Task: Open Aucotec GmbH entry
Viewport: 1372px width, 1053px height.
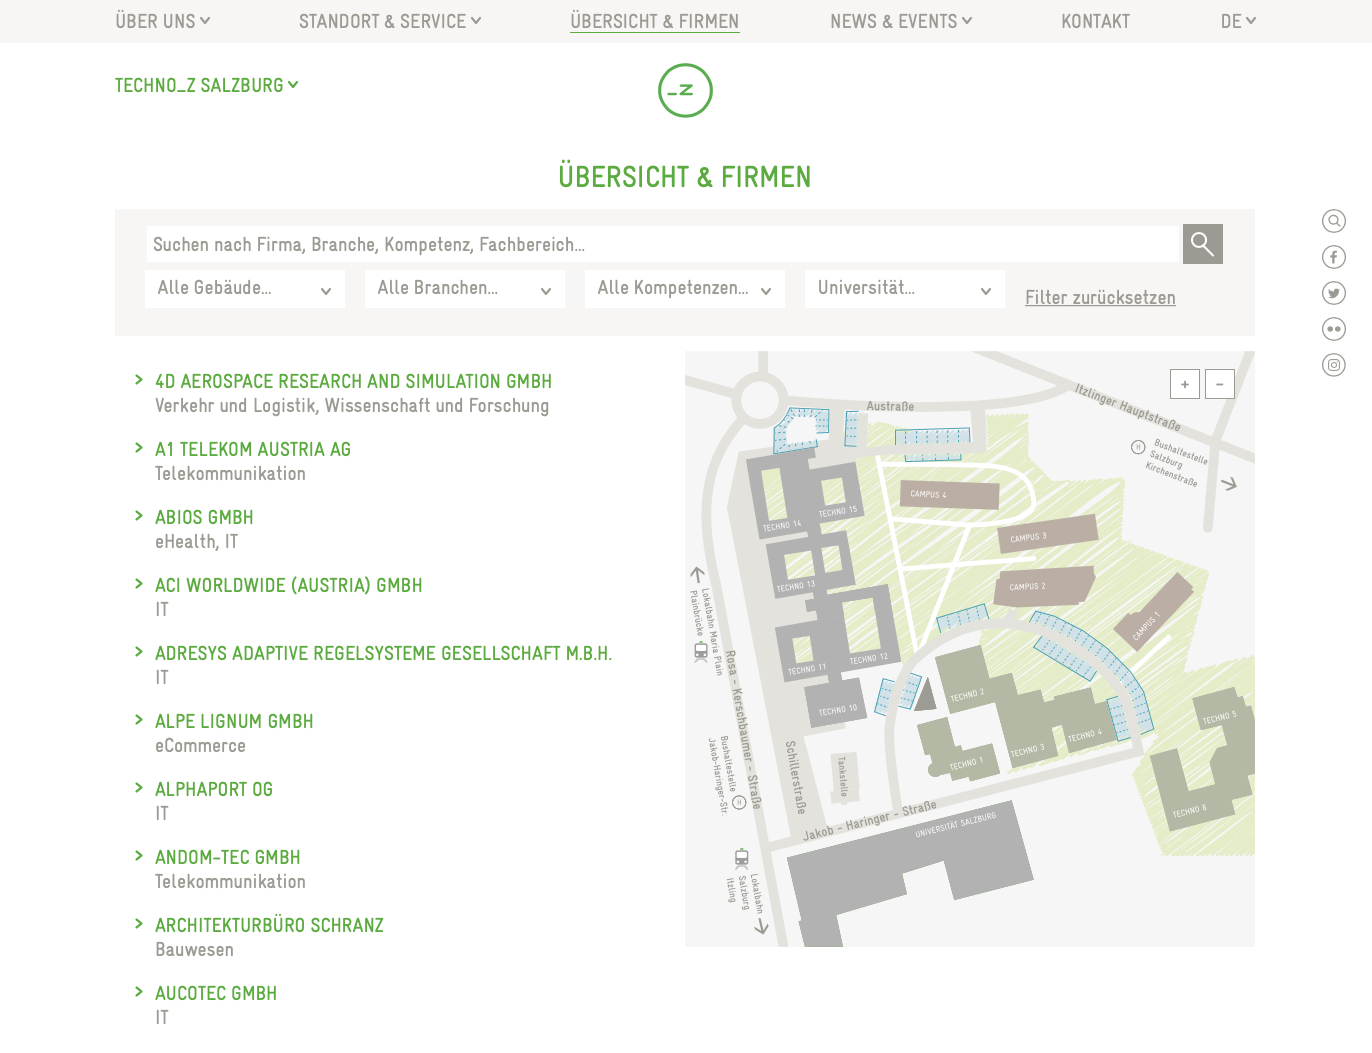Action: point(216,994)
